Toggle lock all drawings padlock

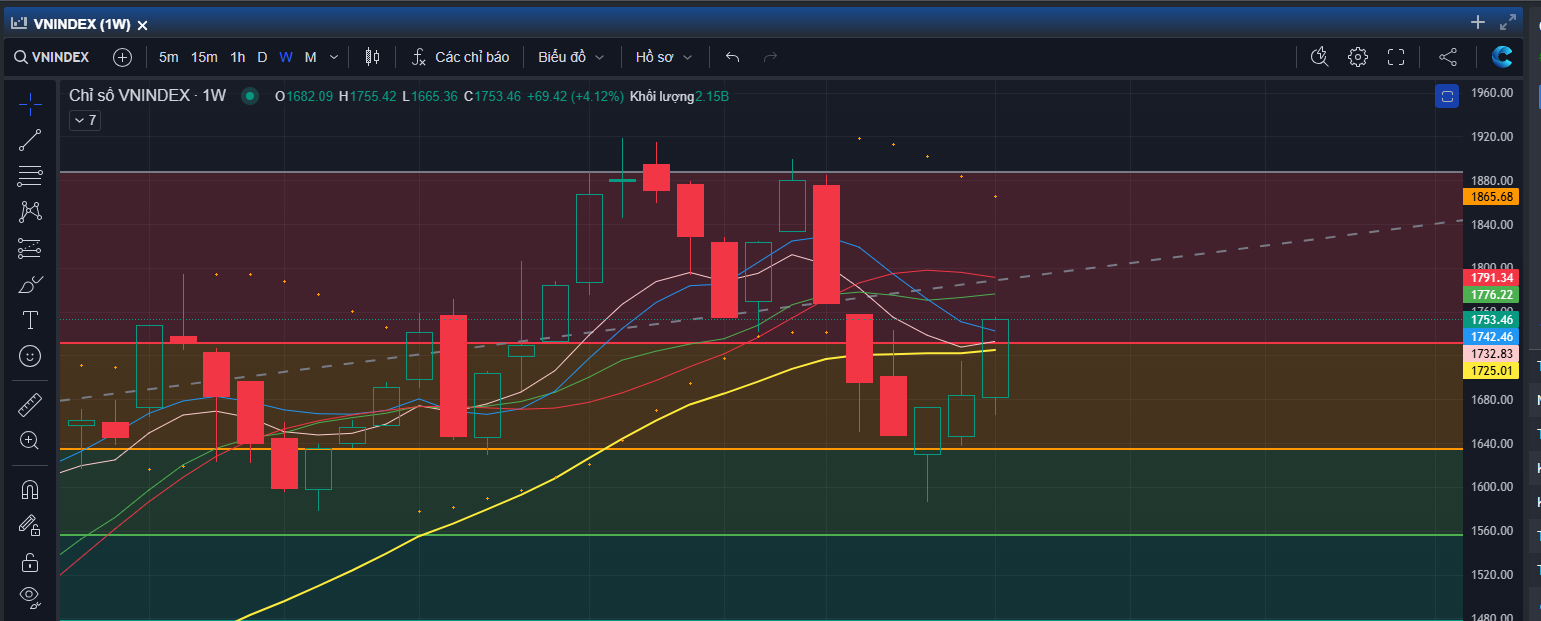(30, 562)
